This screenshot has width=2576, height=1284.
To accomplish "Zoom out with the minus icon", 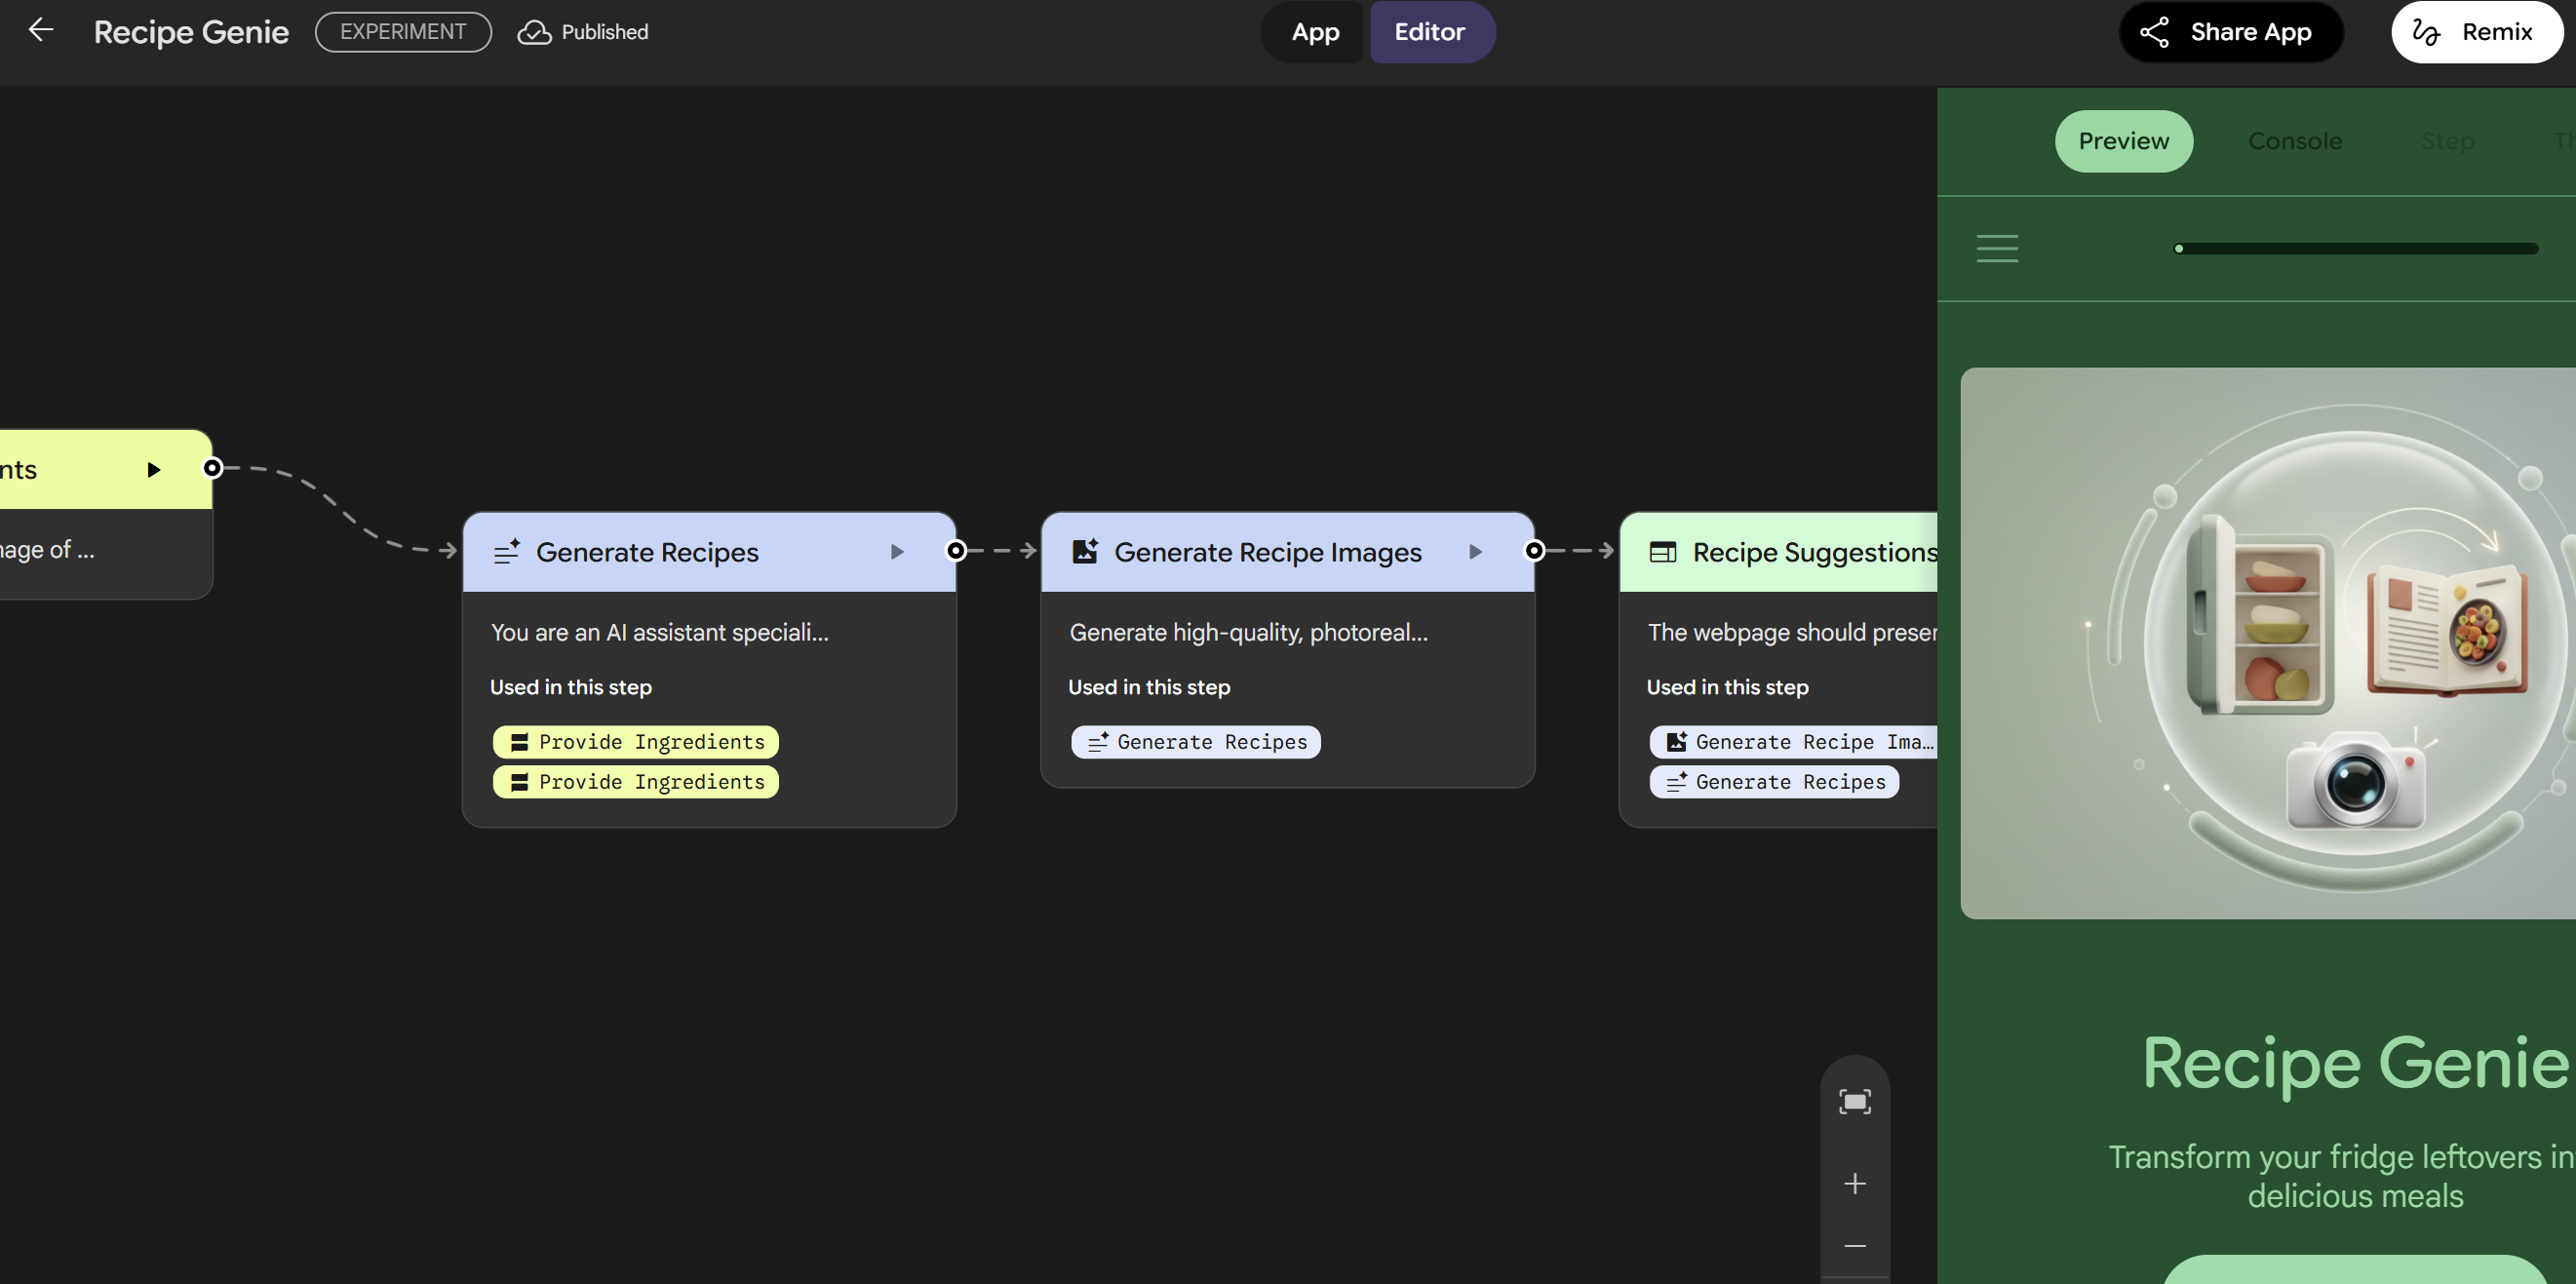I will click(x=1854, y=1246).
